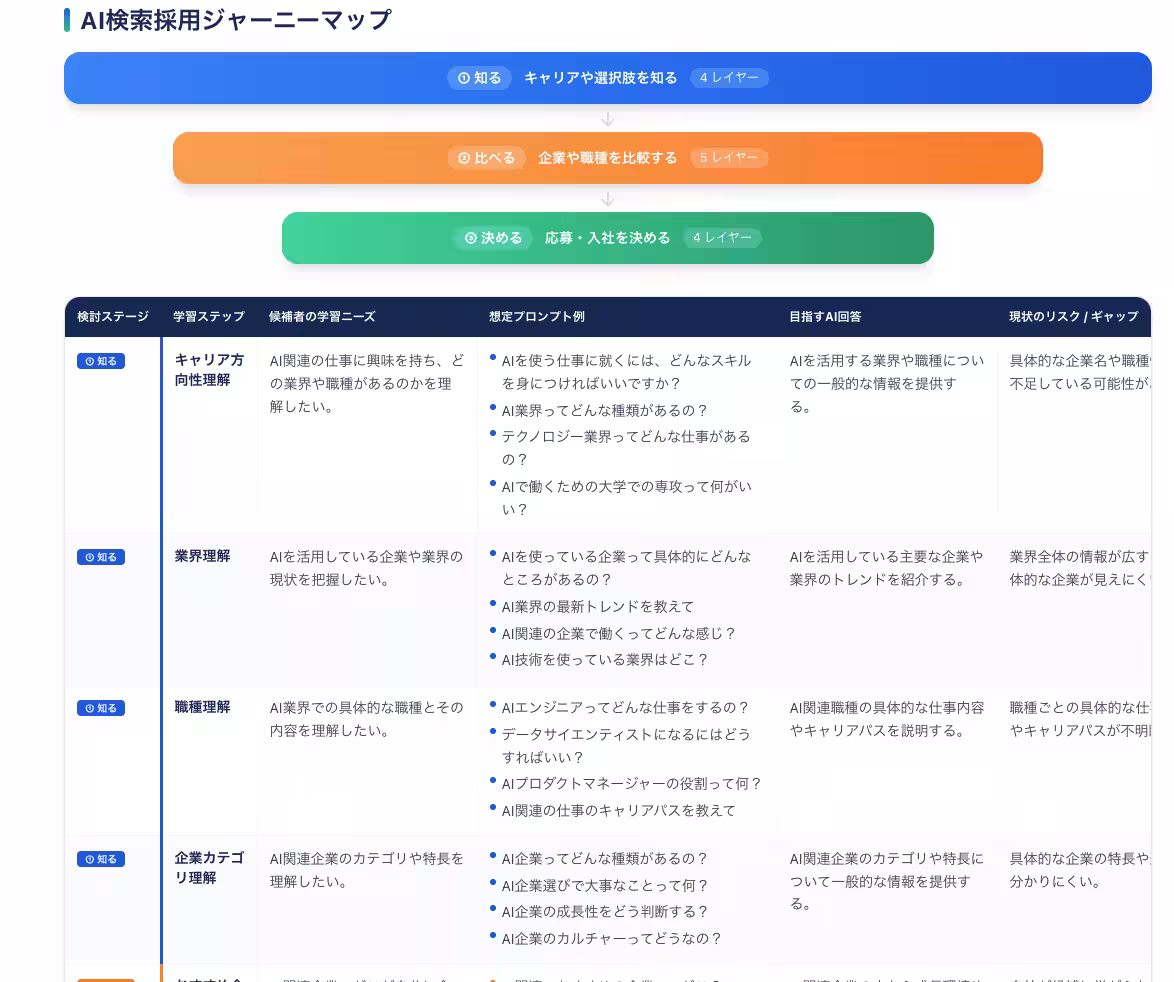The width and height of the screenshot is (1174, 982).
Task: Click prompt テクノロジー業界ってどんな仕事があるの？
Action: click(x=626, y=448)
